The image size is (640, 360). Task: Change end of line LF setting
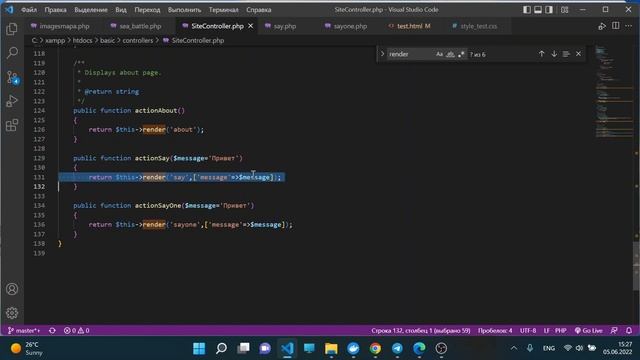(x=546, y=331)
